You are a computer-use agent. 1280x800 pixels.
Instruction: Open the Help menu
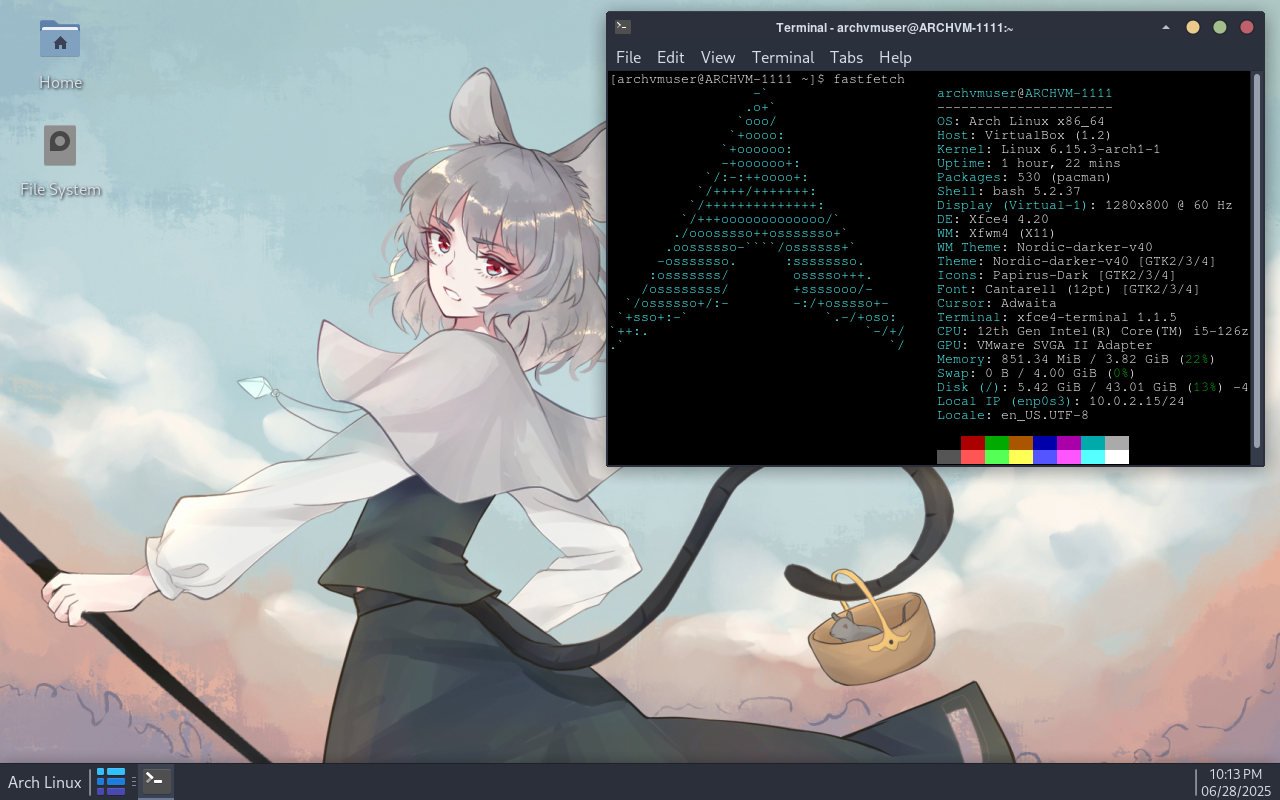click(895, 57)
